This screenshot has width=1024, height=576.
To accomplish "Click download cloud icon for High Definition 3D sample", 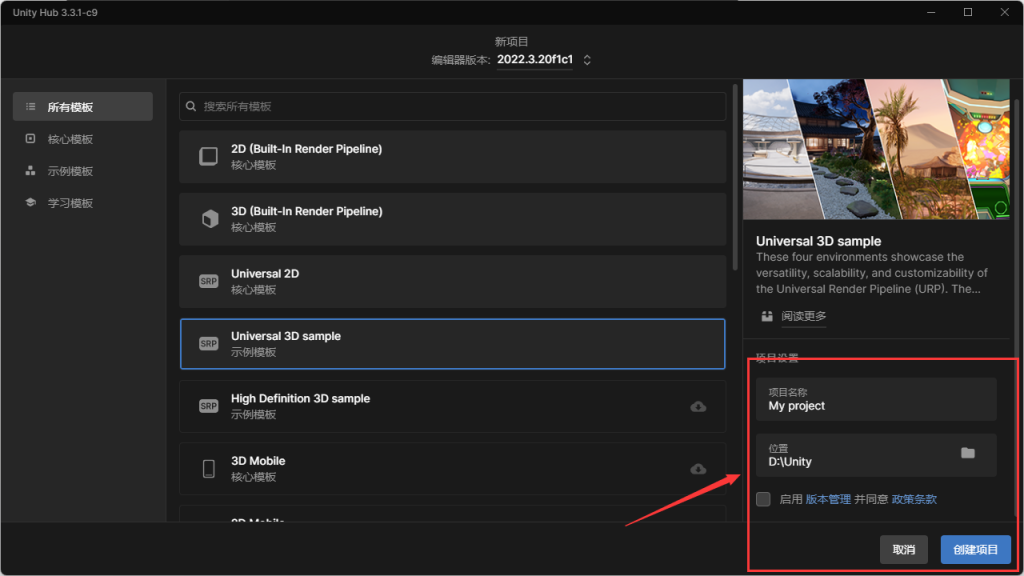I will pyautogui.click(x=698, y=406).
